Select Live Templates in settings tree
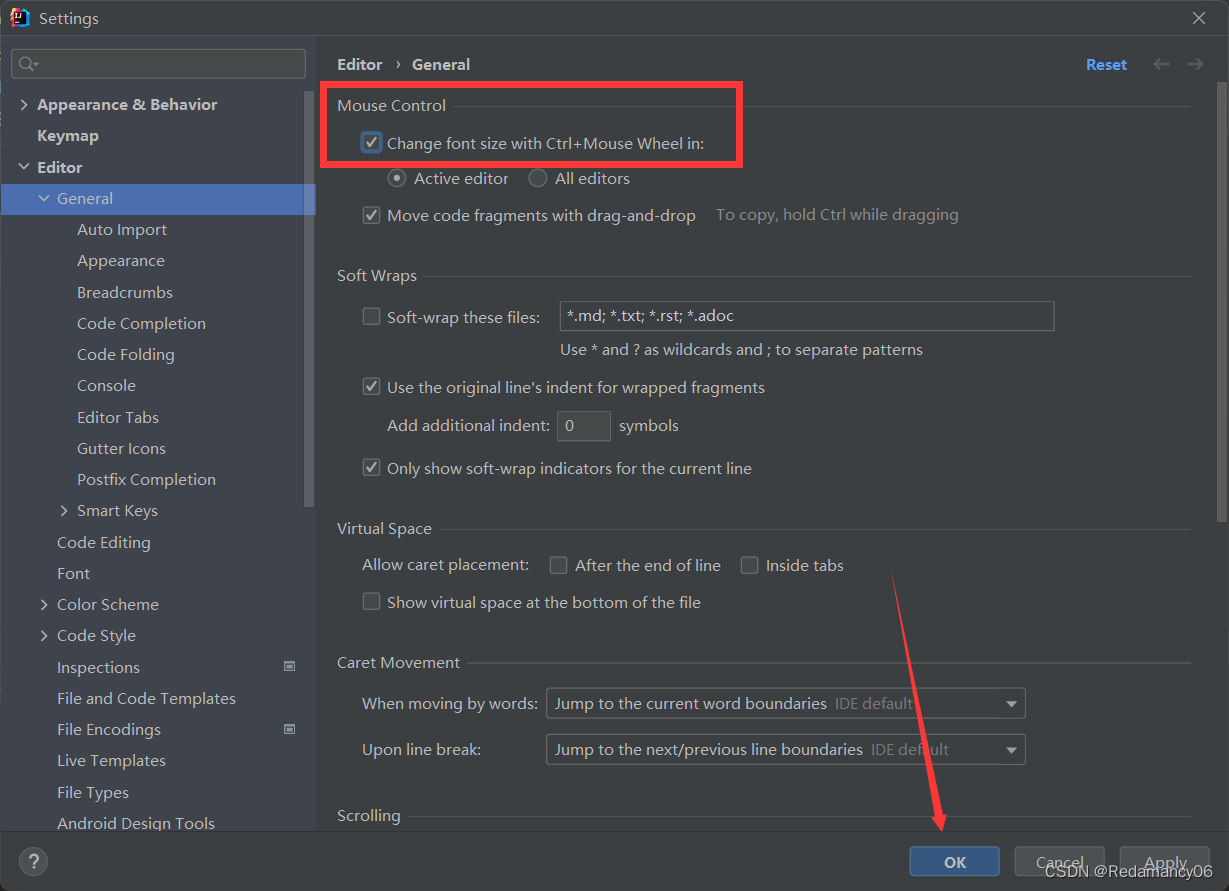 [x=111, y=761]
